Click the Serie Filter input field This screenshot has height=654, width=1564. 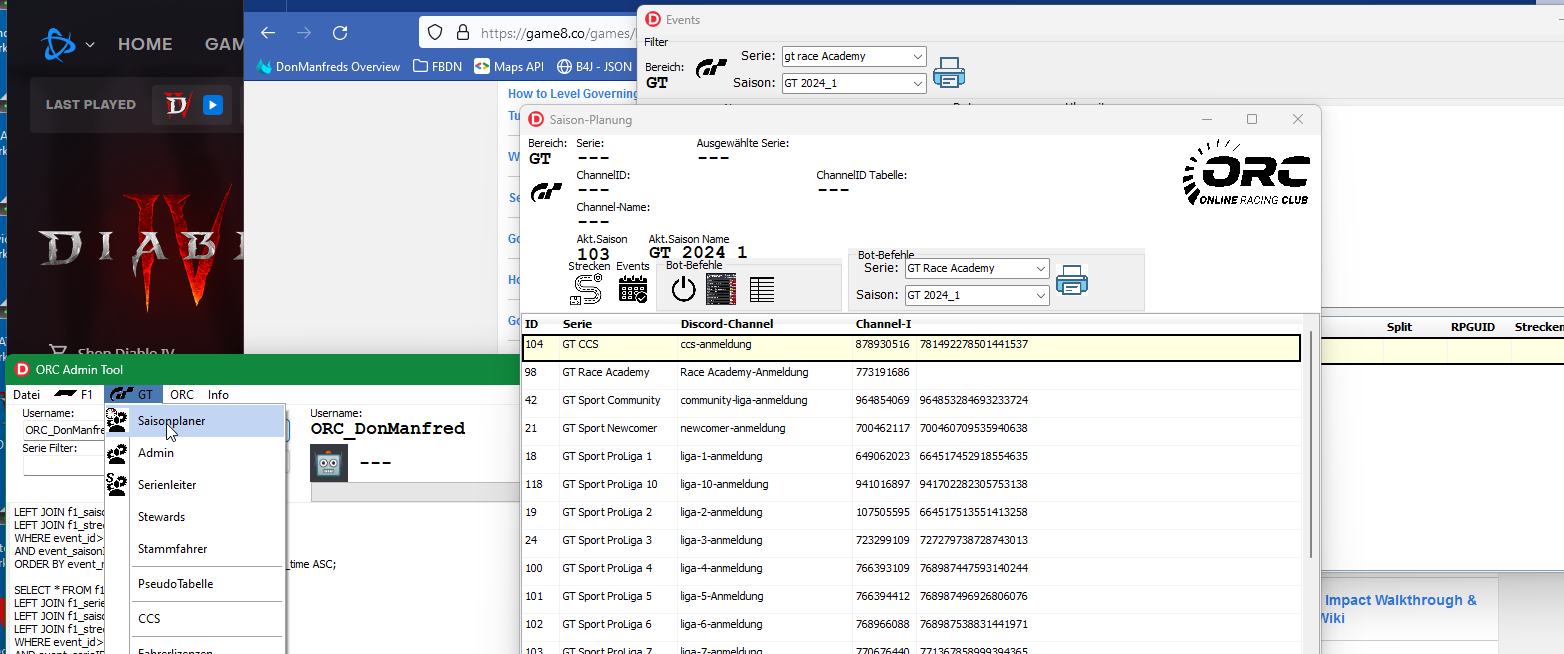click(x=63, y=466)
